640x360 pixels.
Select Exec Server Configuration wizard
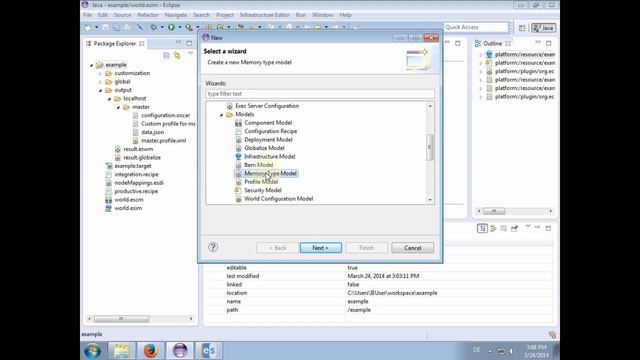coord(267,106)
